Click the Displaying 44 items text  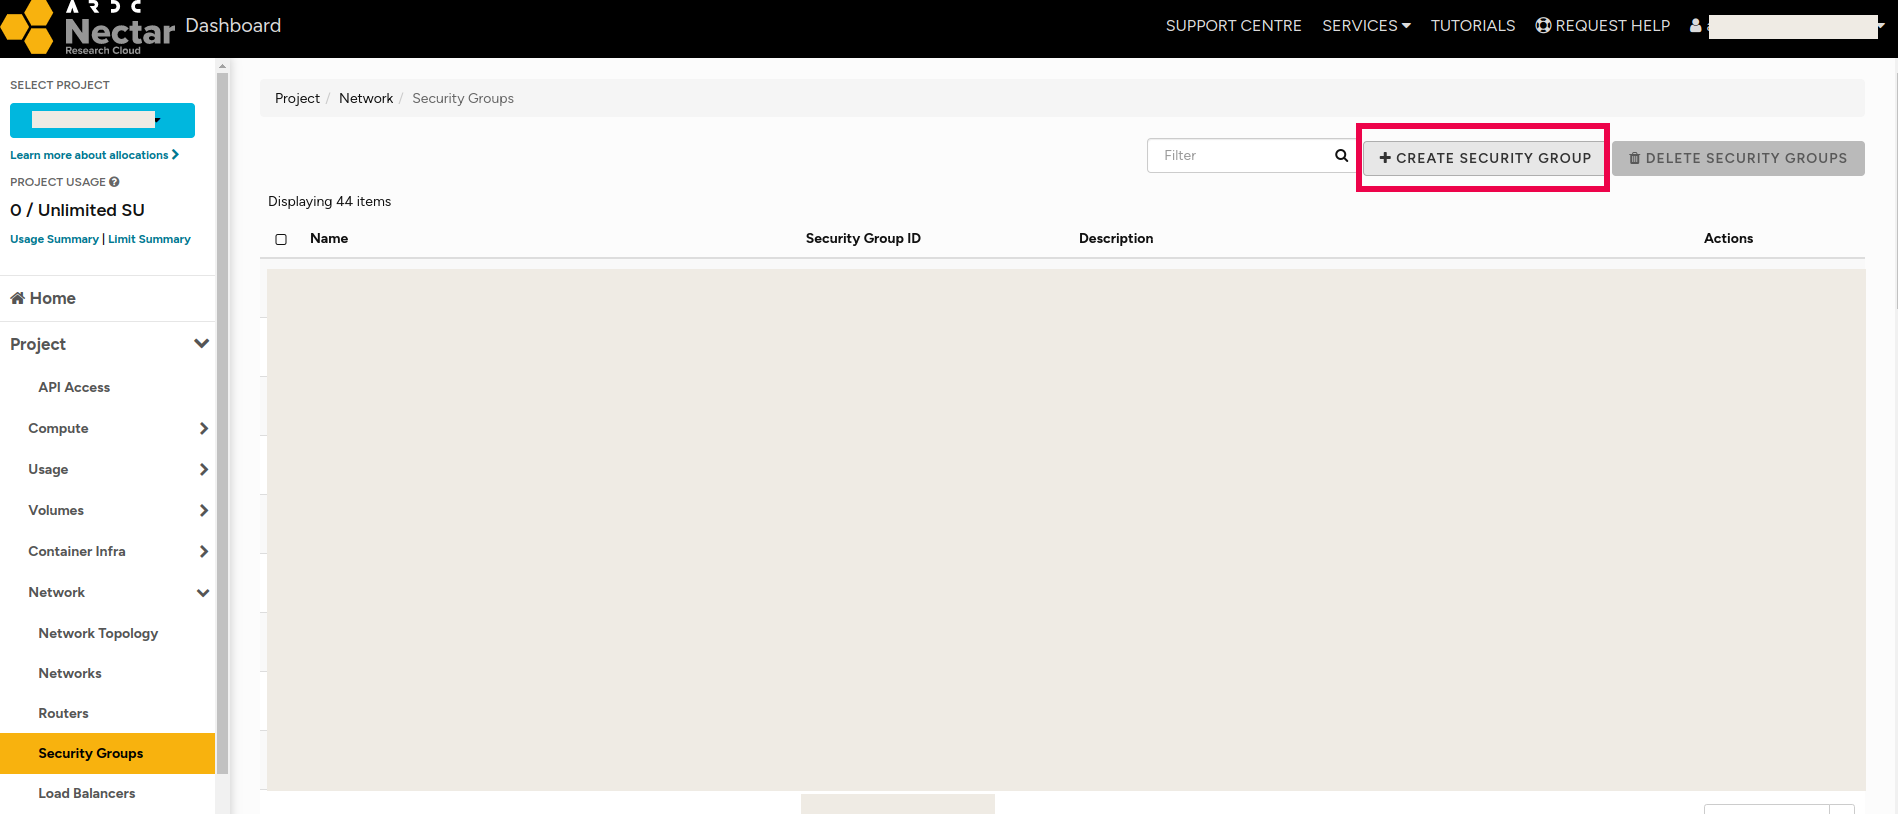click(329, 201)
